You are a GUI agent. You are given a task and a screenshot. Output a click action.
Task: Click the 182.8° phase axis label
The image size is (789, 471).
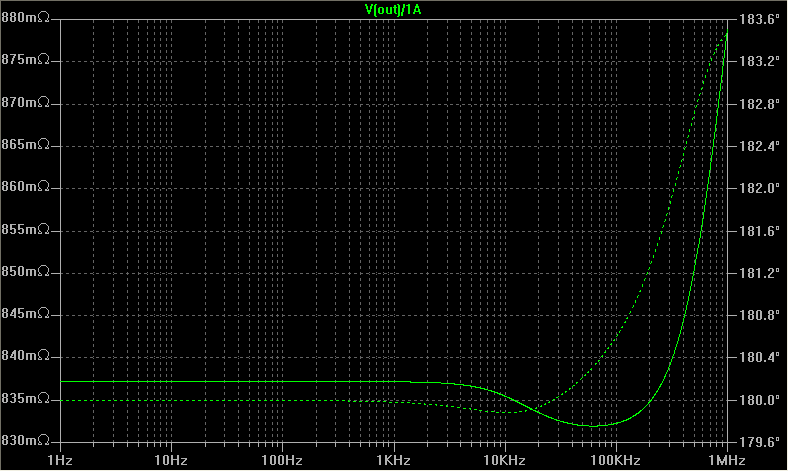coord(759,104)
